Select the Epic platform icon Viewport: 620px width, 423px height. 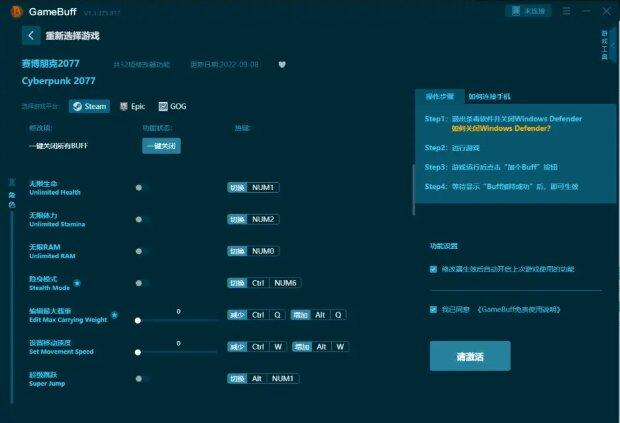[124, 106]
